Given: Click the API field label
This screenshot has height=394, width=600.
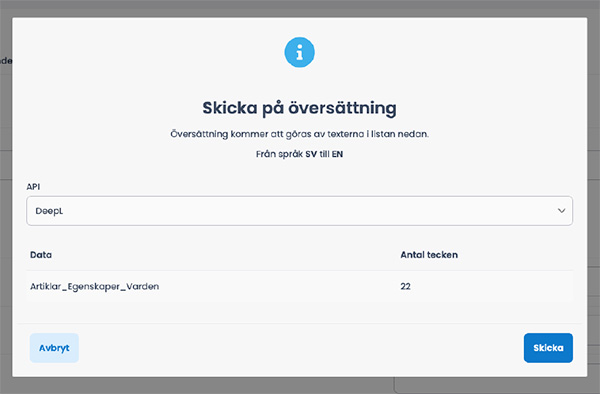Looking at the screenshot, I should tap(33, 187).
